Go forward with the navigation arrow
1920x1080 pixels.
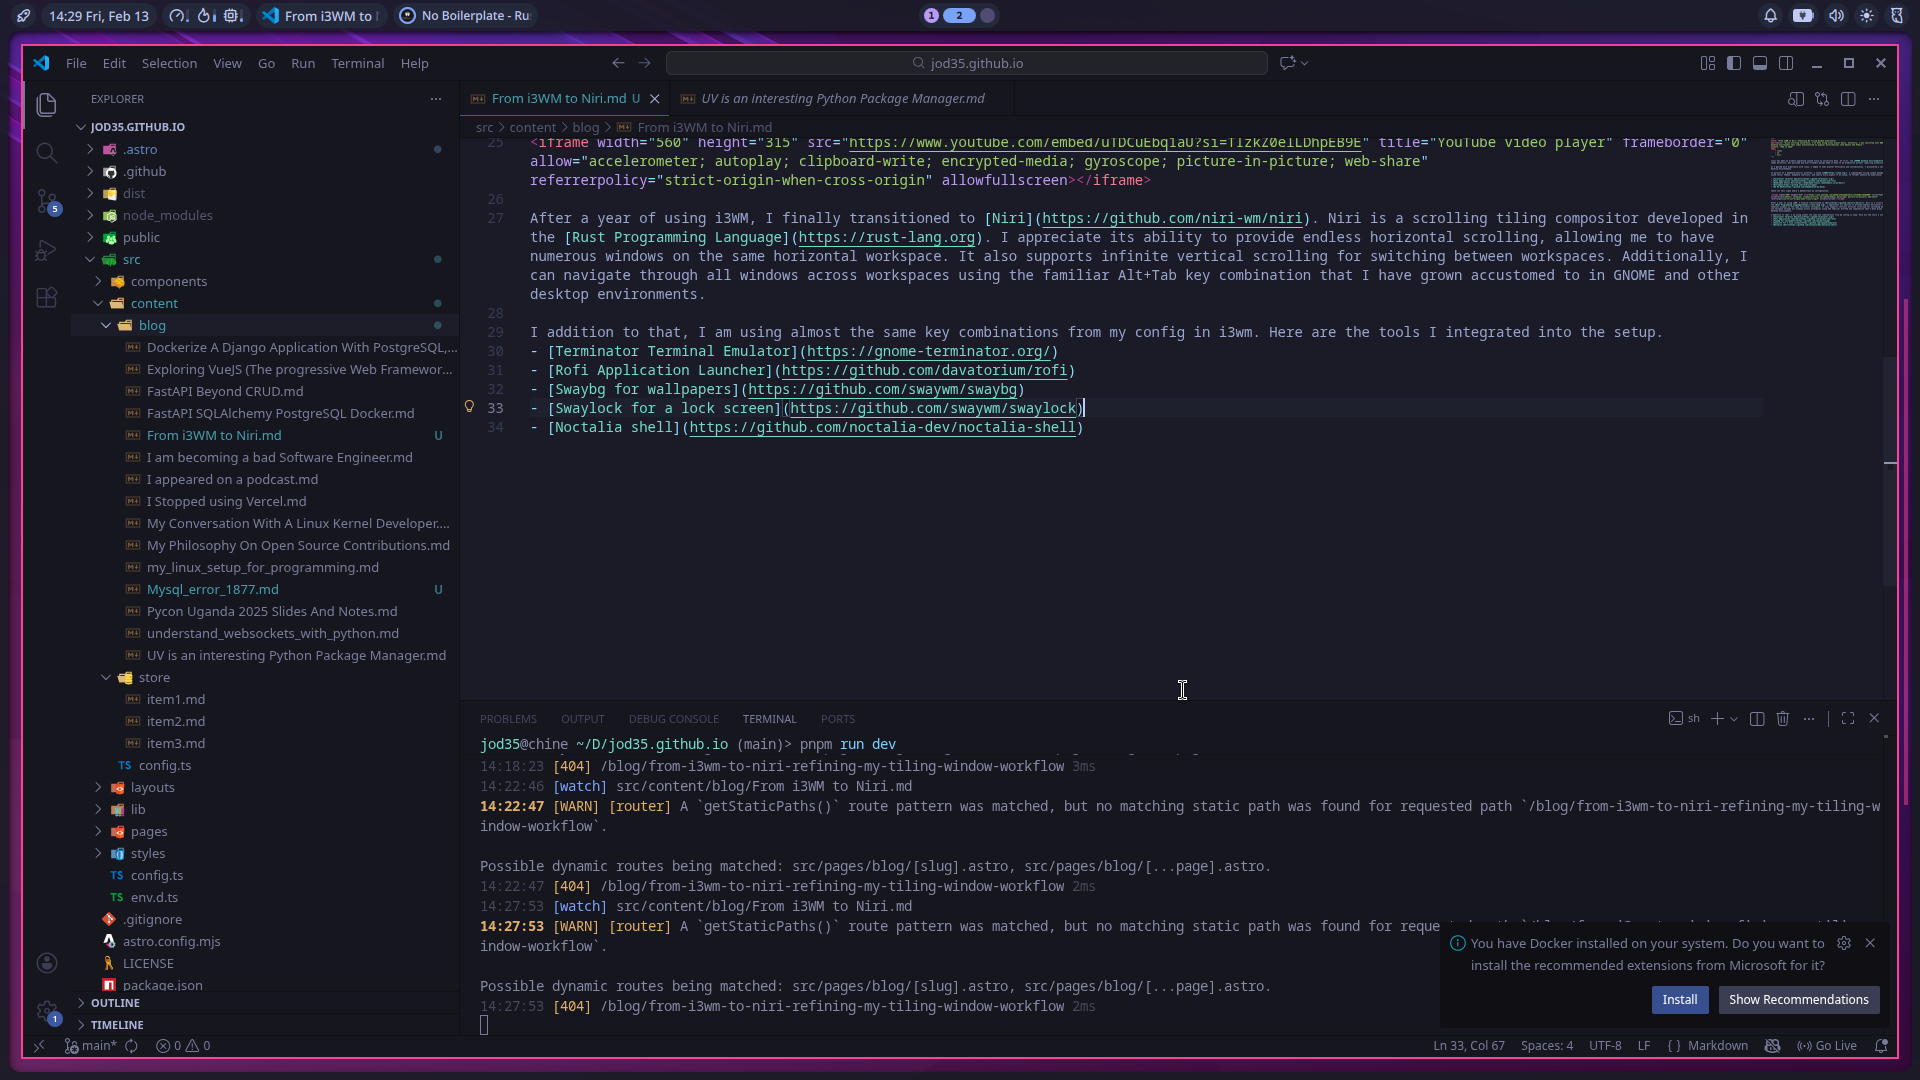point(644,63)
